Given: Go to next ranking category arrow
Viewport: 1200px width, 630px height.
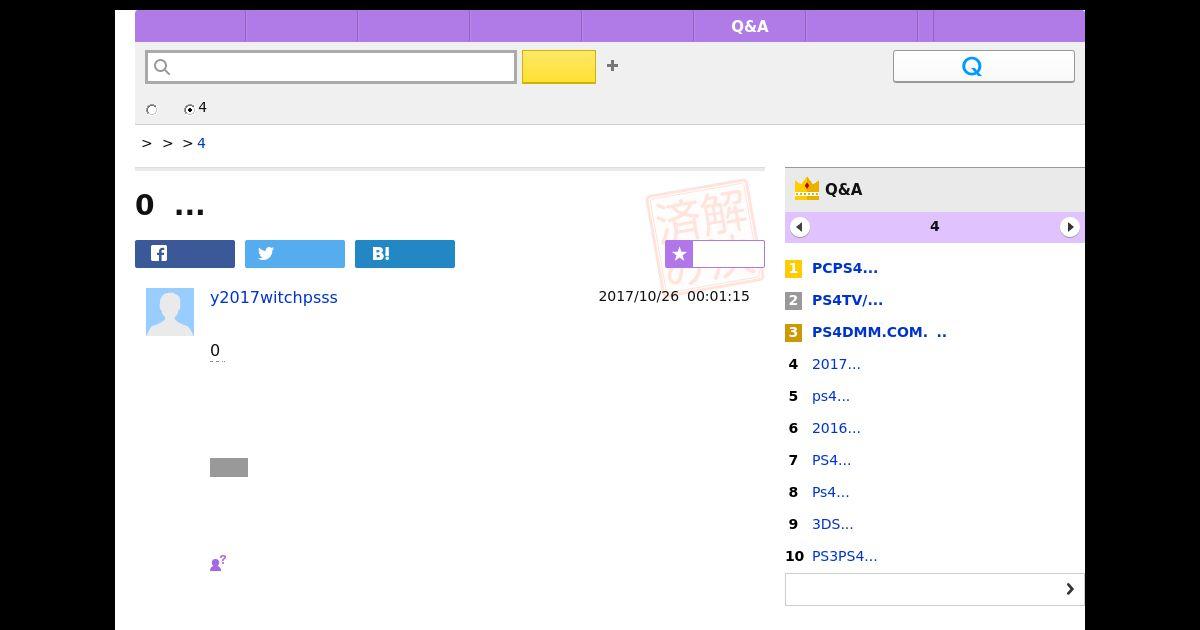Looking at the screenshot, I should click(x=1070, y=227).
